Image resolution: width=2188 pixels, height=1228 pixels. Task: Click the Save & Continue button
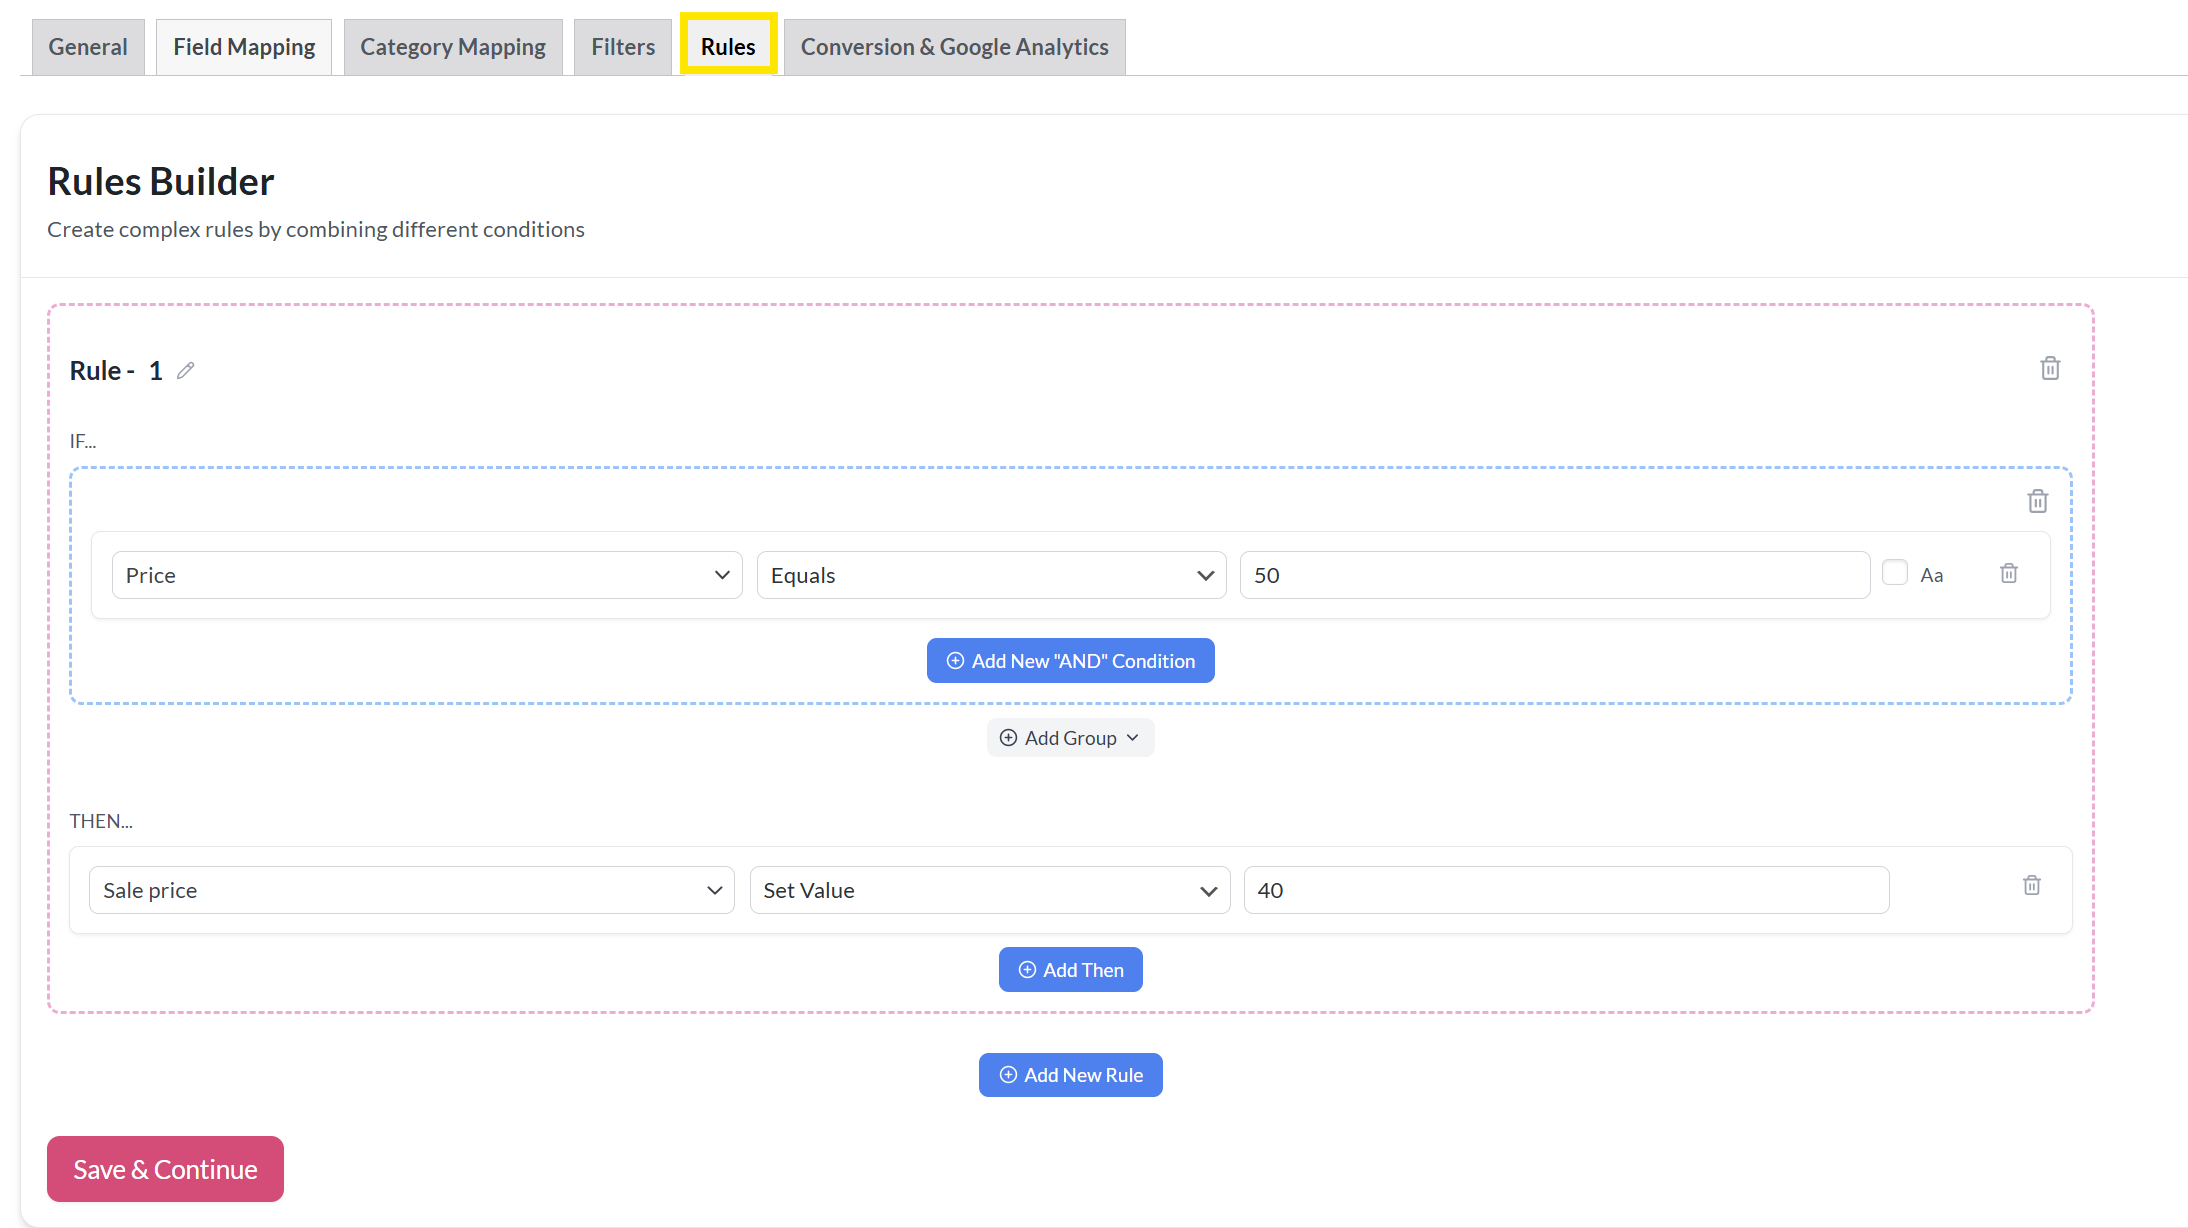(165, 1169)
